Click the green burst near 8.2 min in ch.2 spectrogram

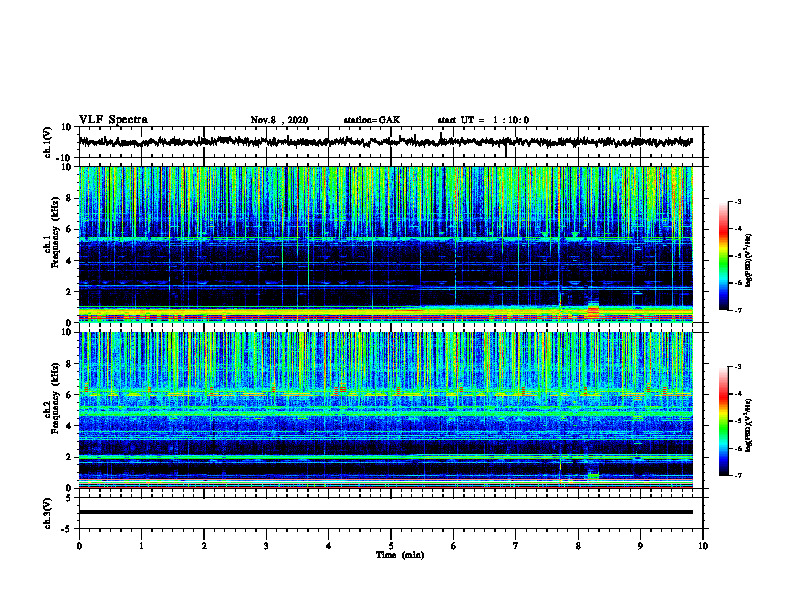coord(593,476)
